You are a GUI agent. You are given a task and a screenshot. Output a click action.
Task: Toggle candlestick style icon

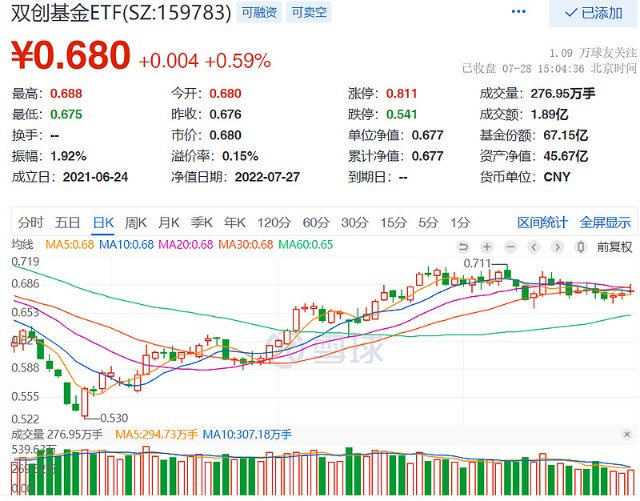[581, 247]
